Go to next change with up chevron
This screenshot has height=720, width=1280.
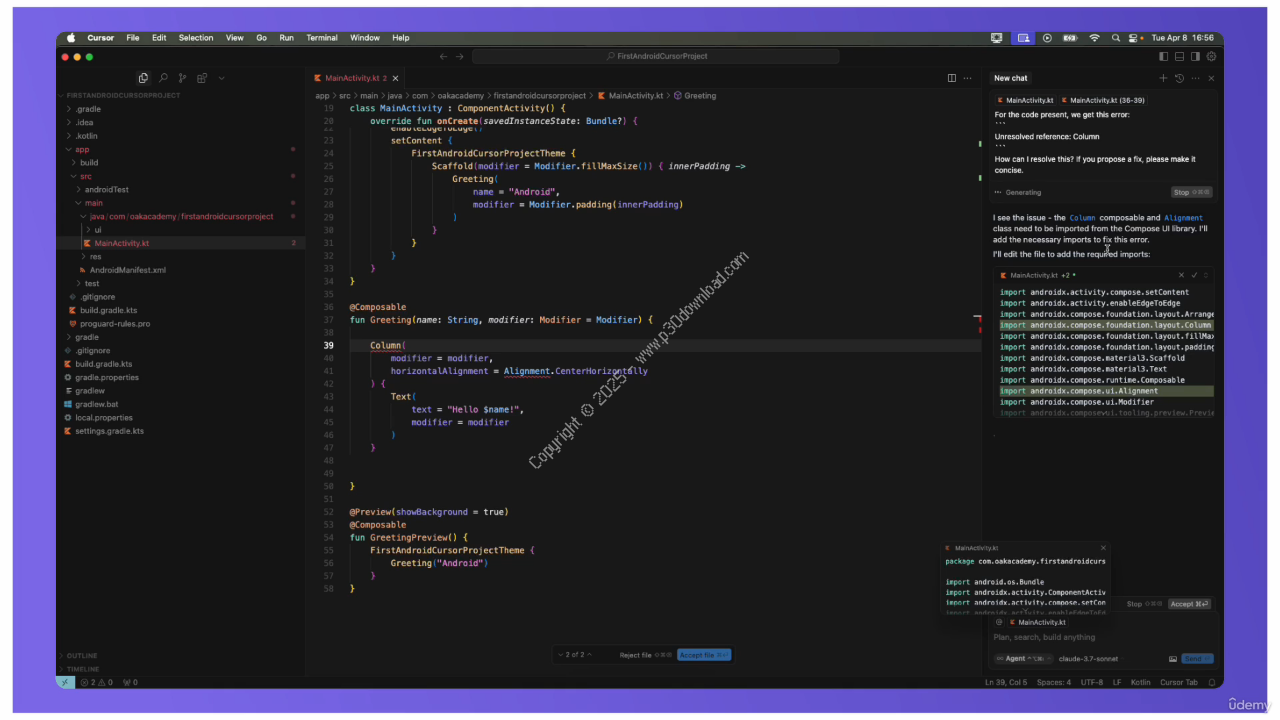click(589, 655)
